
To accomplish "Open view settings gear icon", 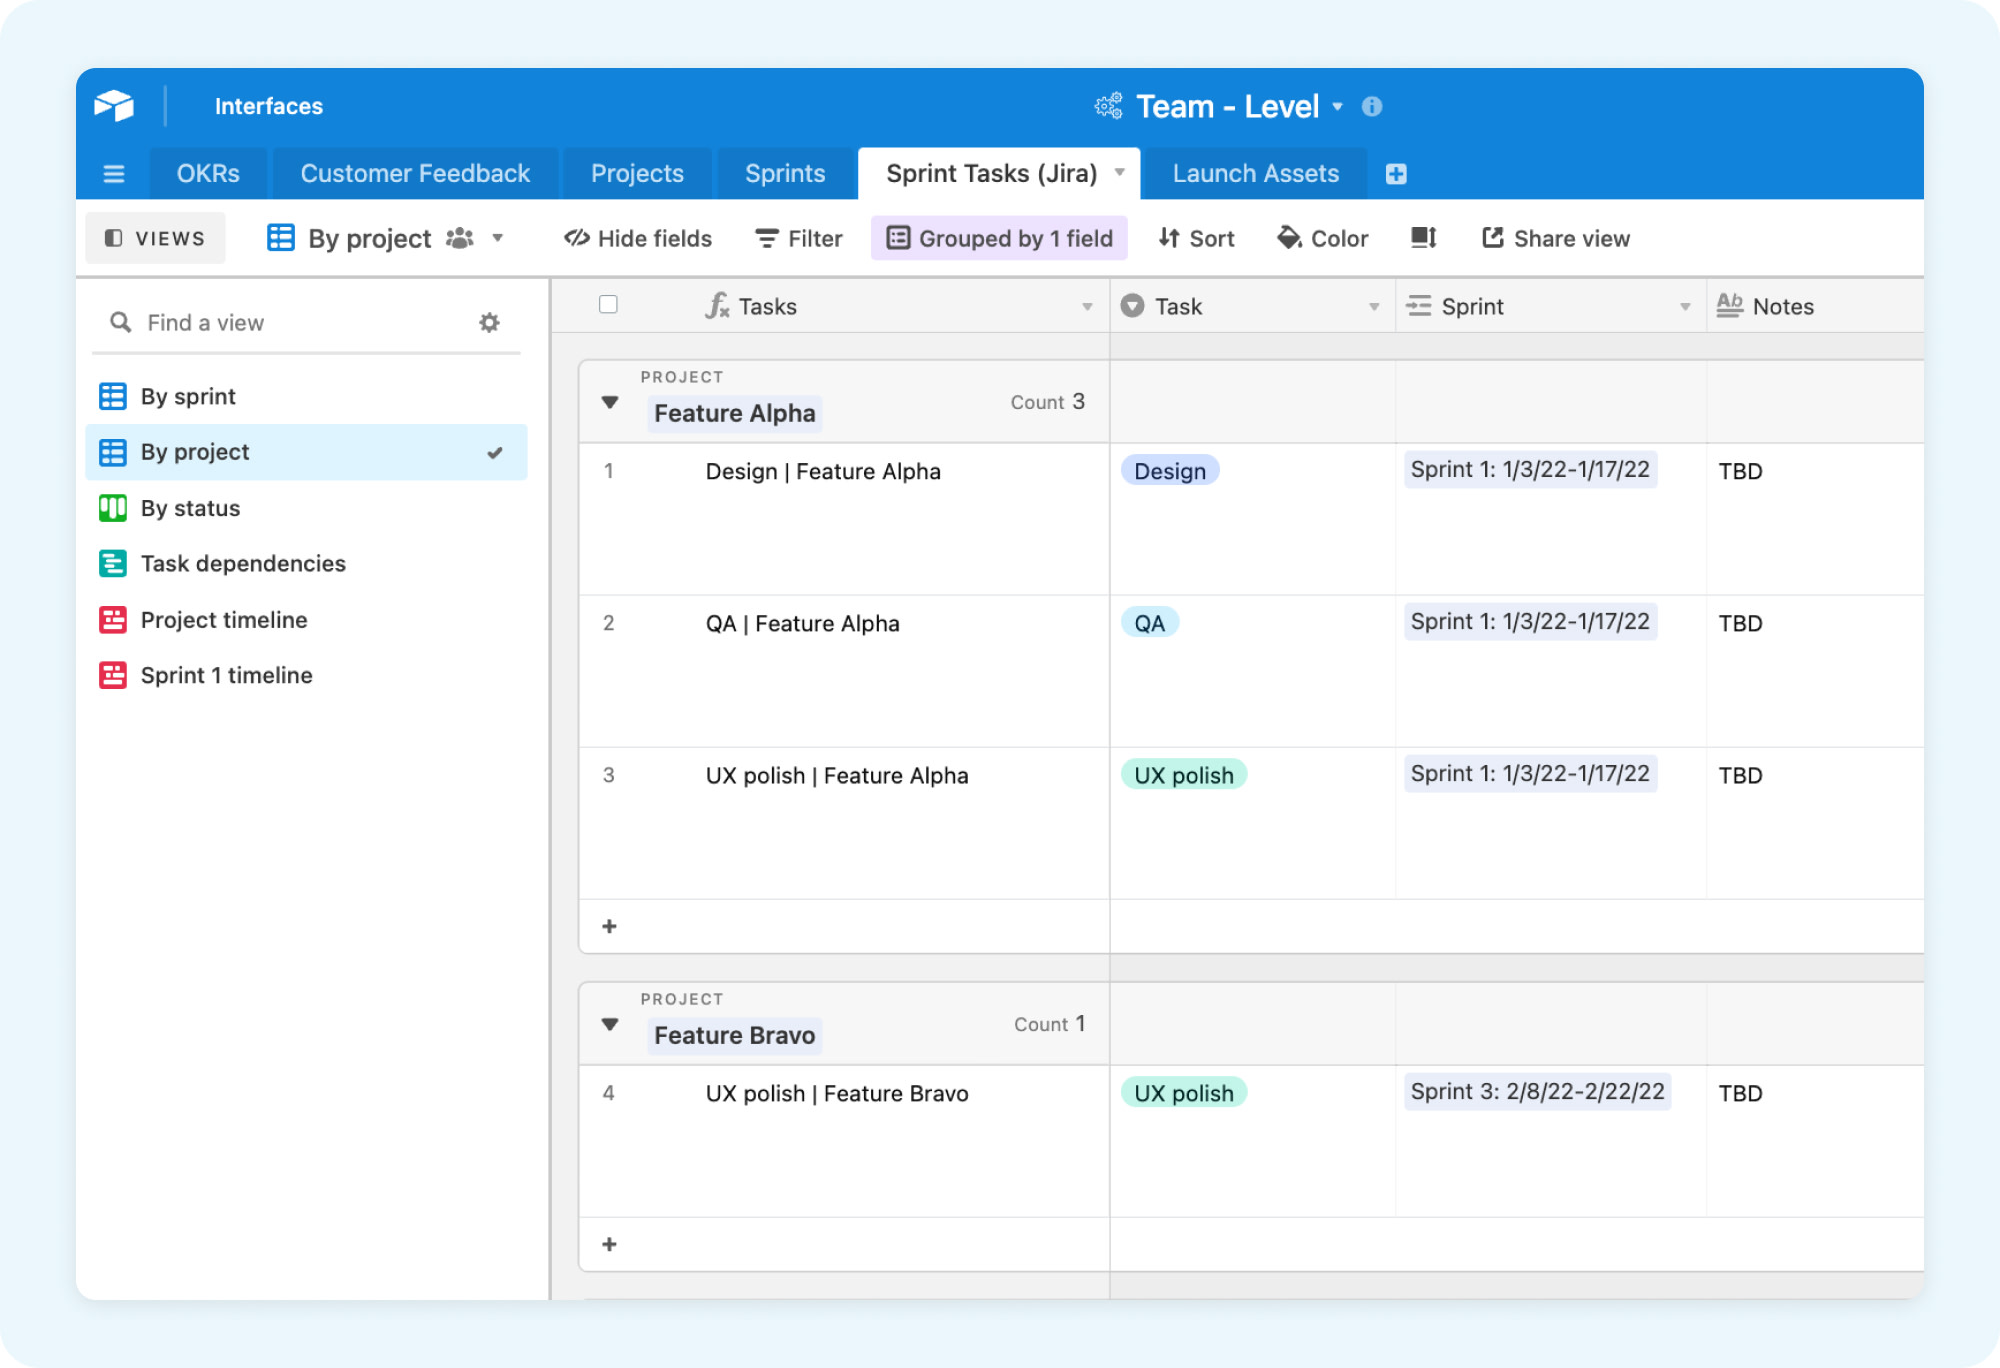I will pos(489,322).
